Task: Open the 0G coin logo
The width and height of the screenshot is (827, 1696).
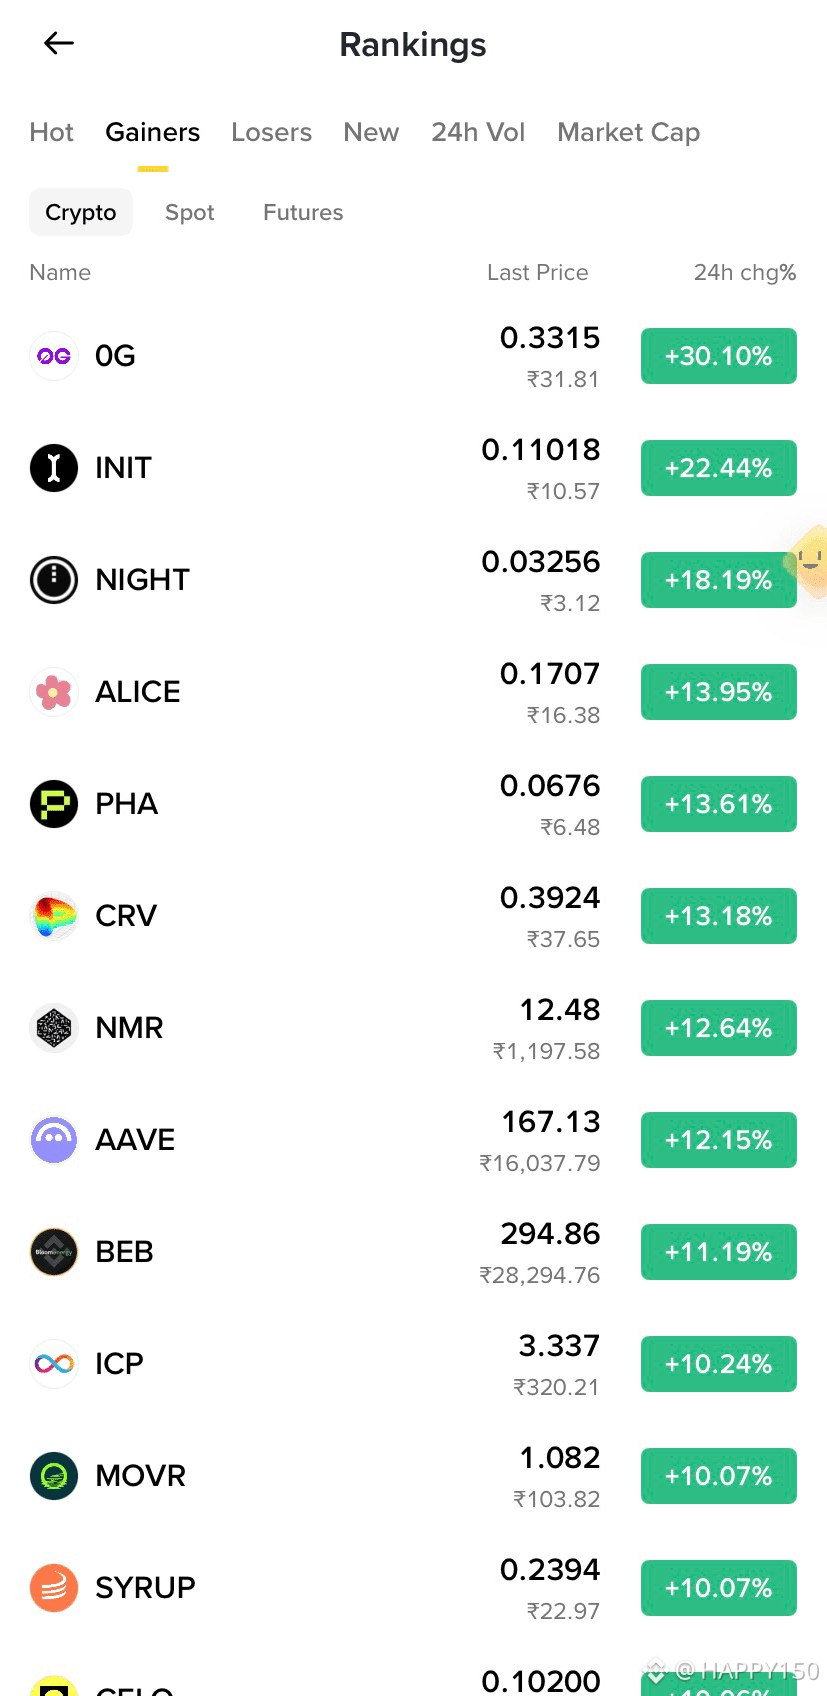Action: coord(54,356)
